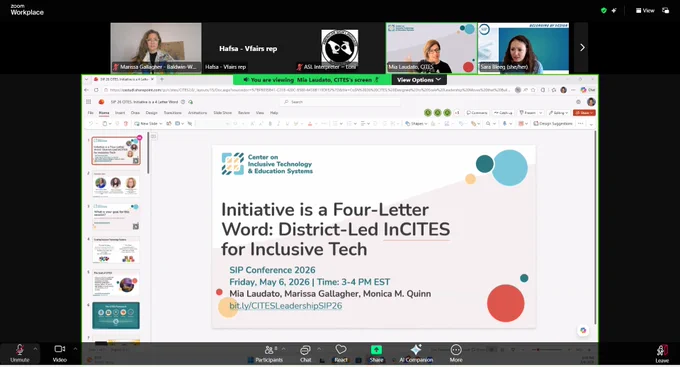The image size is (680, 367).
Task: Click the Dictate microphone icon in ribbon
Action: (x=504, y=124)
